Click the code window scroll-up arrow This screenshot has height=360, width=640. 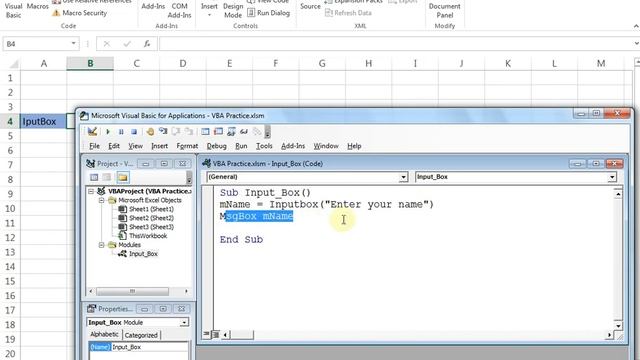tap(618, 194)
